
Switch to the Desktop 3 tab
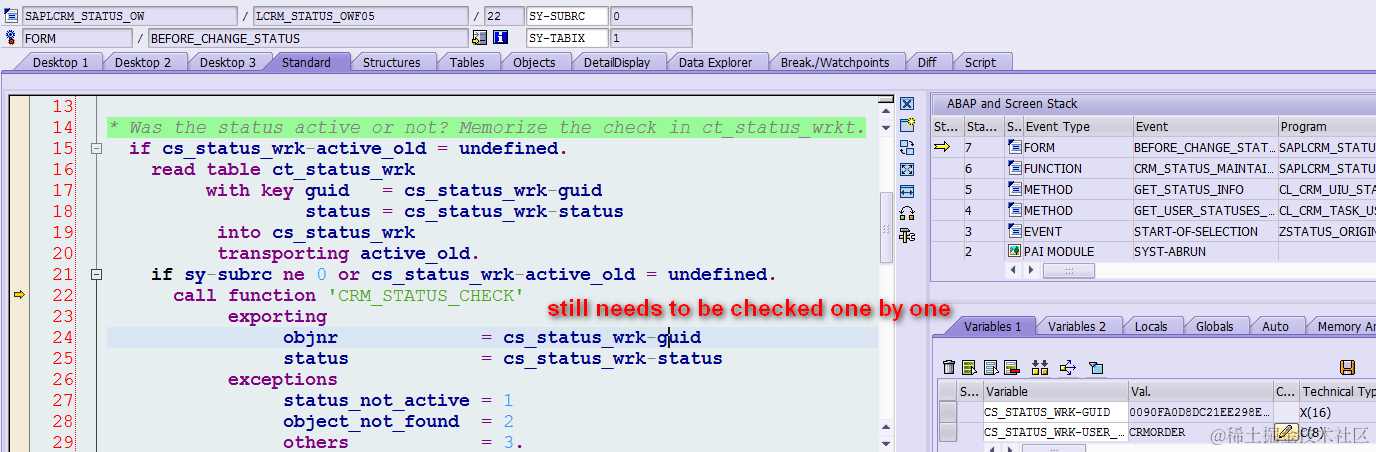227,62
